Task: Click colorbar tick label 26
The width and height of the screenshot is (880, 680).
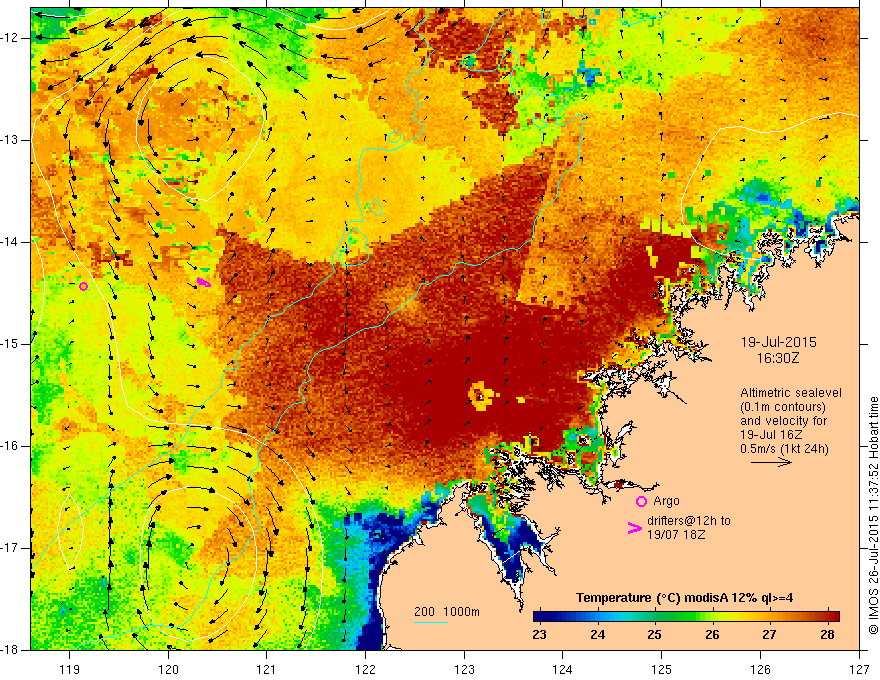Action: [x=712, y=635]
